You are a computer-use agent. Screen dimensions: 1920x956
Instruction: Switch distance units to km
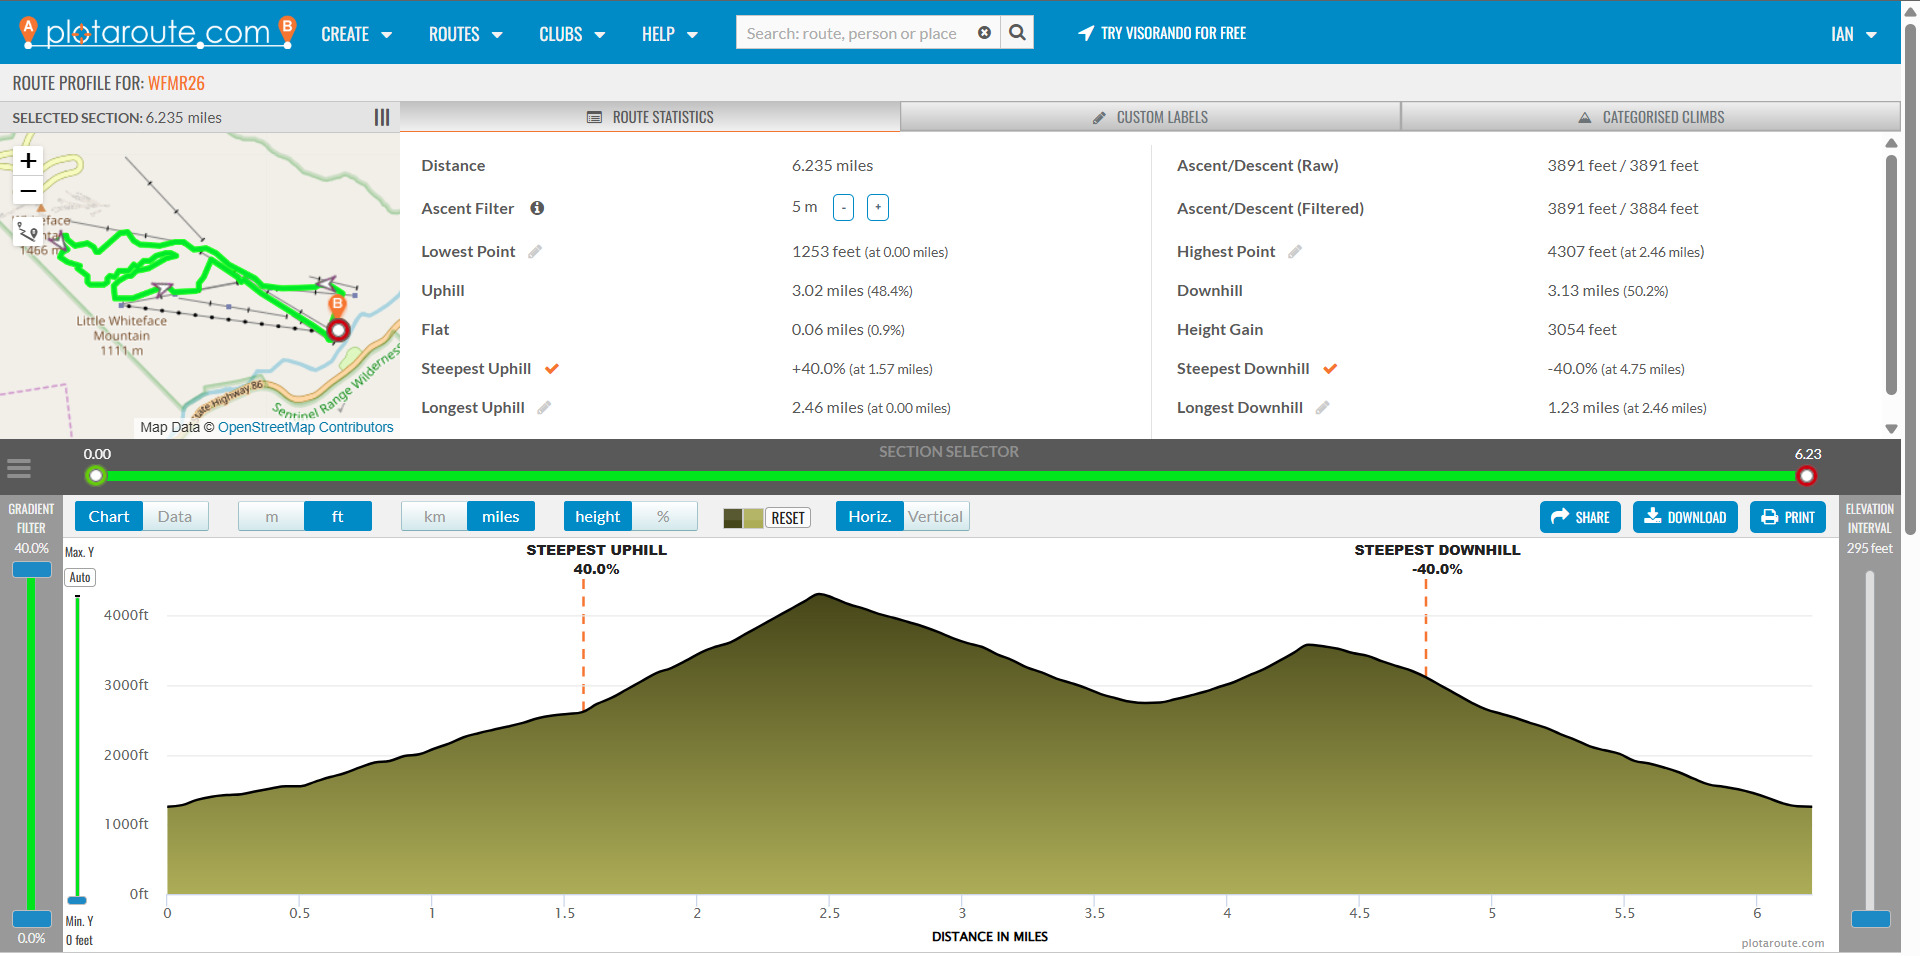point(434,517)
